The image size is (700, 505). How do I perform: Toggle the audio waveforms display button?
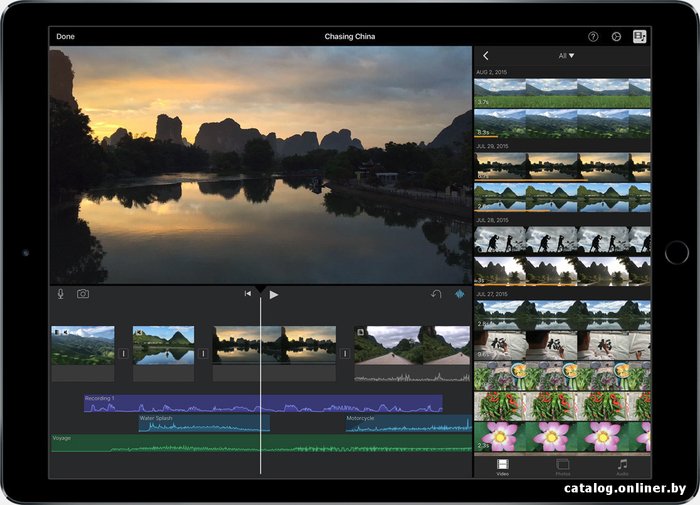pyautogui.click(x=460, y=295)
